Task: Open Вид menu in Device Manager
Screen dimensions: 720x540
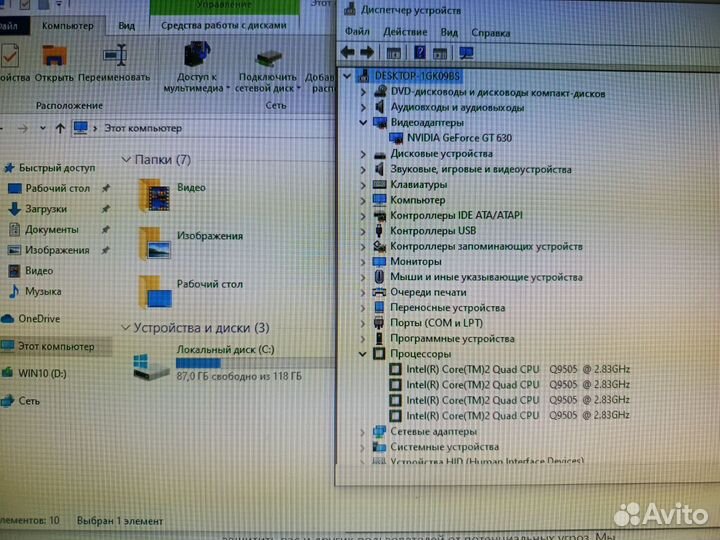Action: tap(449, 33)
